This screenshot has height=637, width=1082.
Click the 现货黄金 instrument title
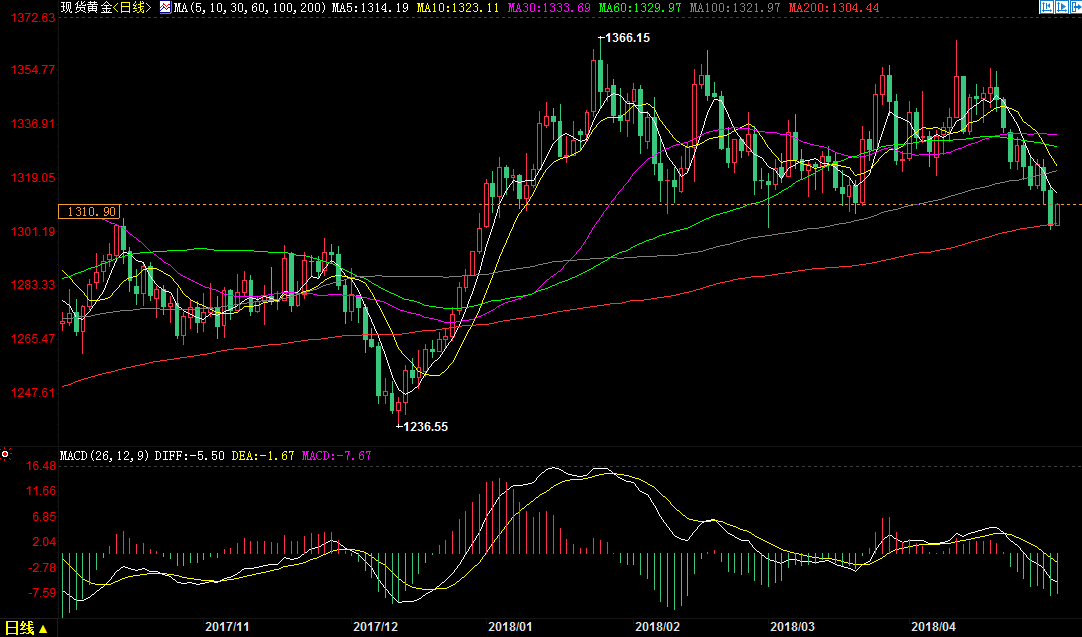pos(85,8)
